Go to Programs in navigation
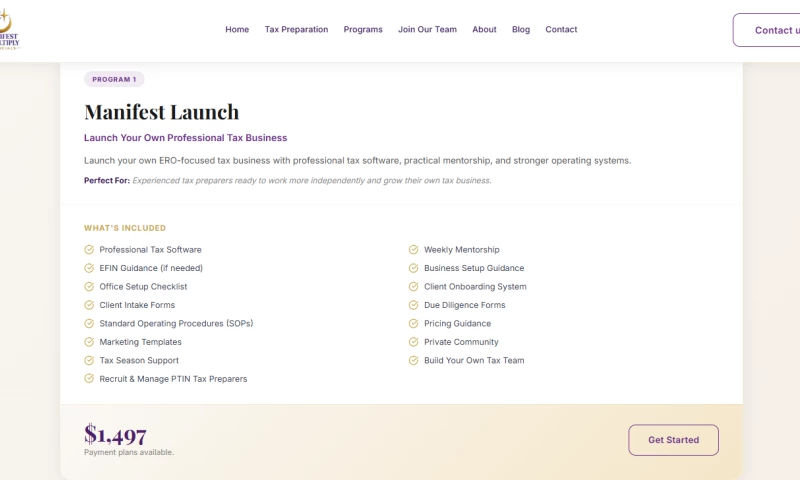The height and width of the screenshot is (480, 800). click(363, 30)
